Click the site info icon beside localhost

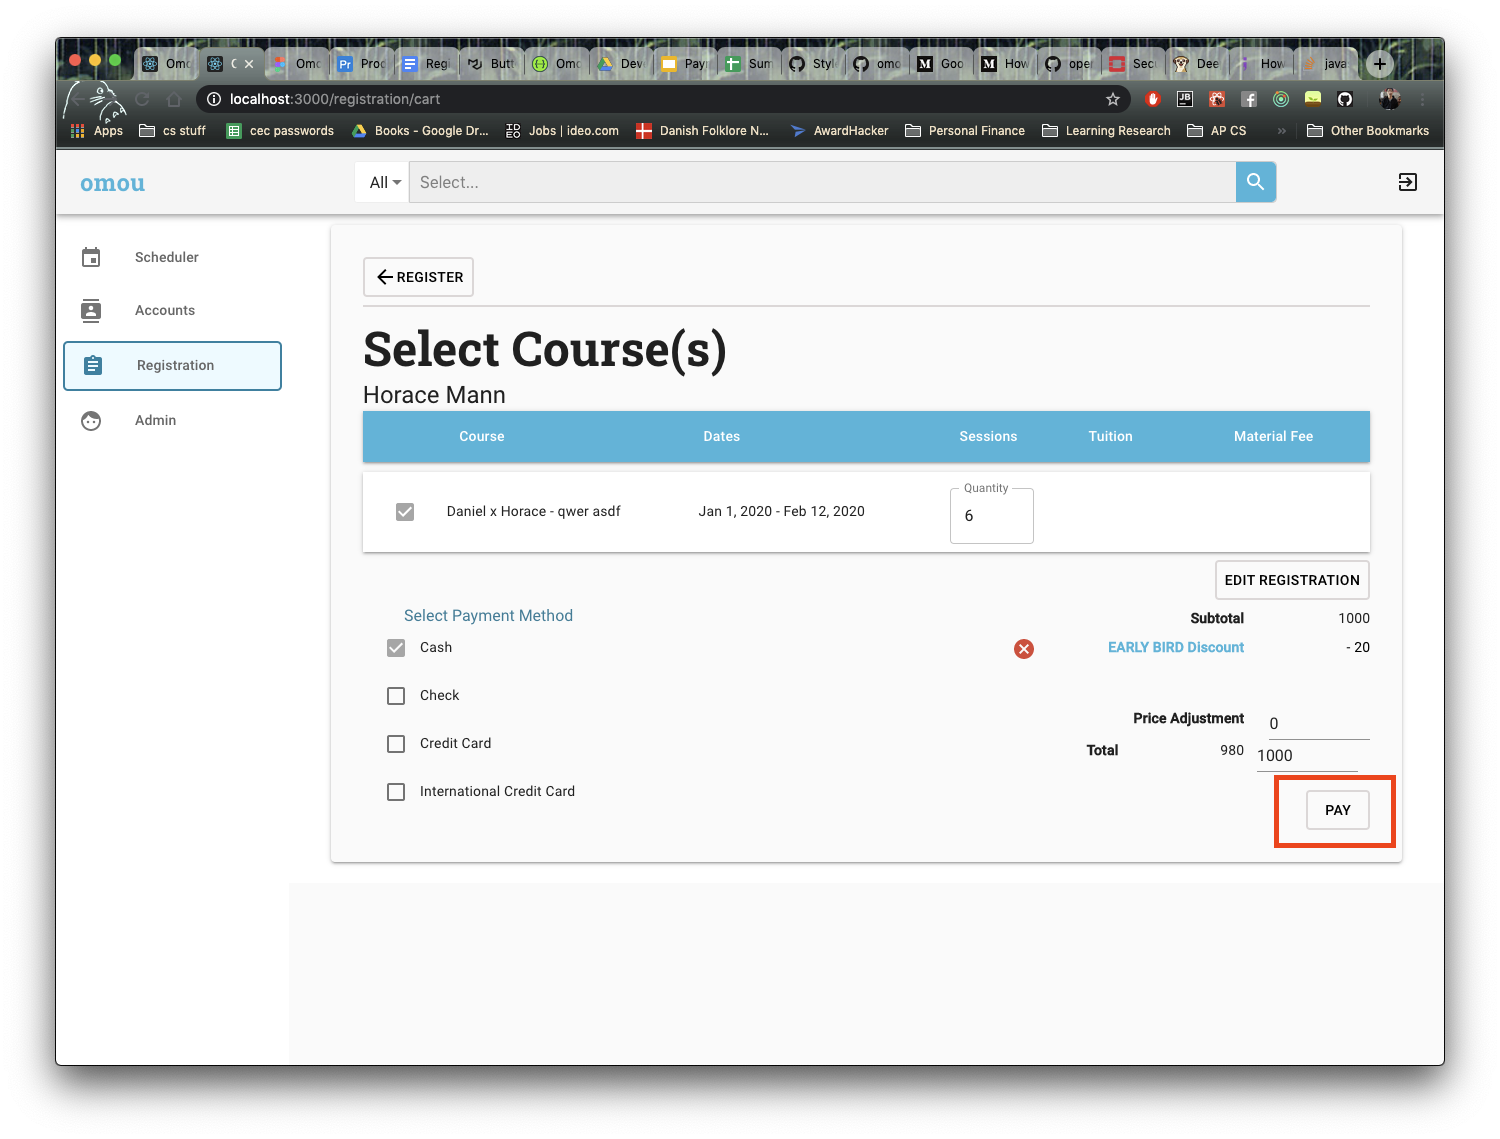214,99
